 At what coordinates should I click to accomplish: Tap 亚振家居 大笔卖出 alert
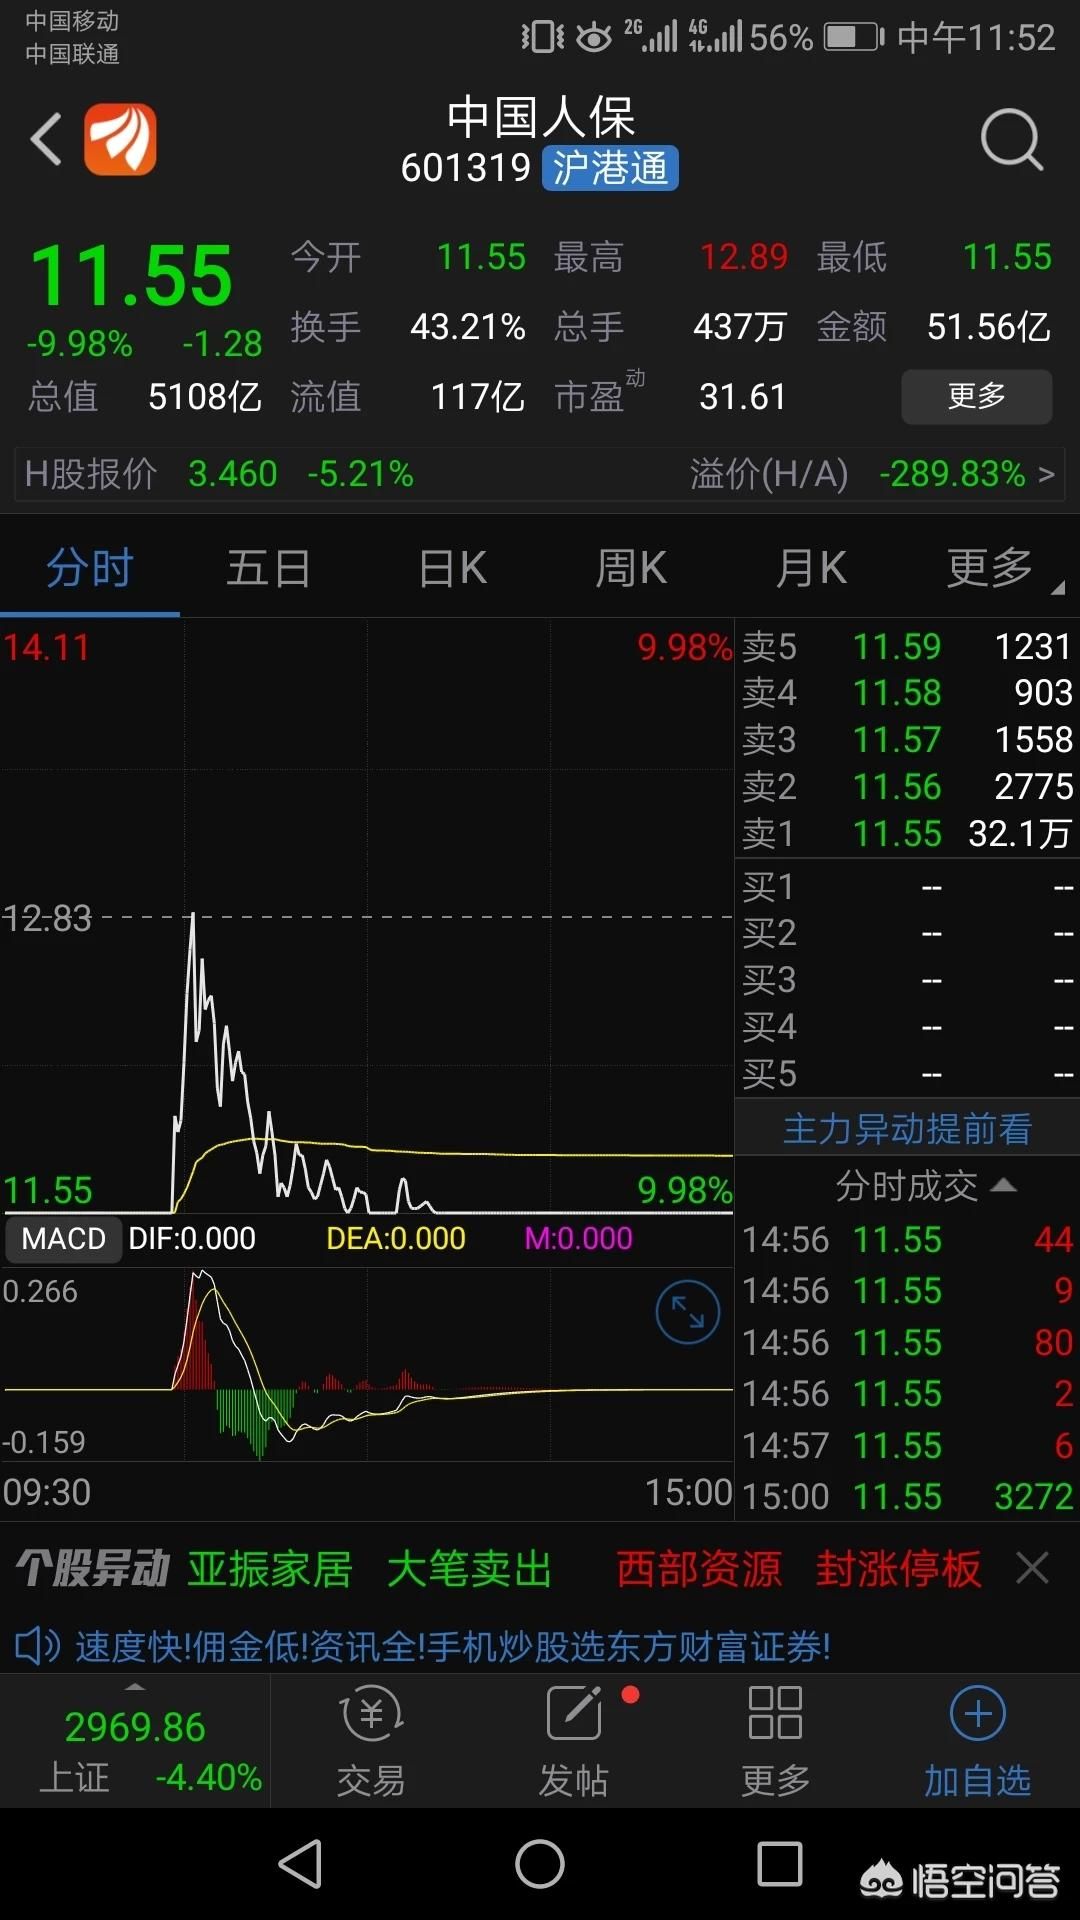click(x=370, y=1568)
